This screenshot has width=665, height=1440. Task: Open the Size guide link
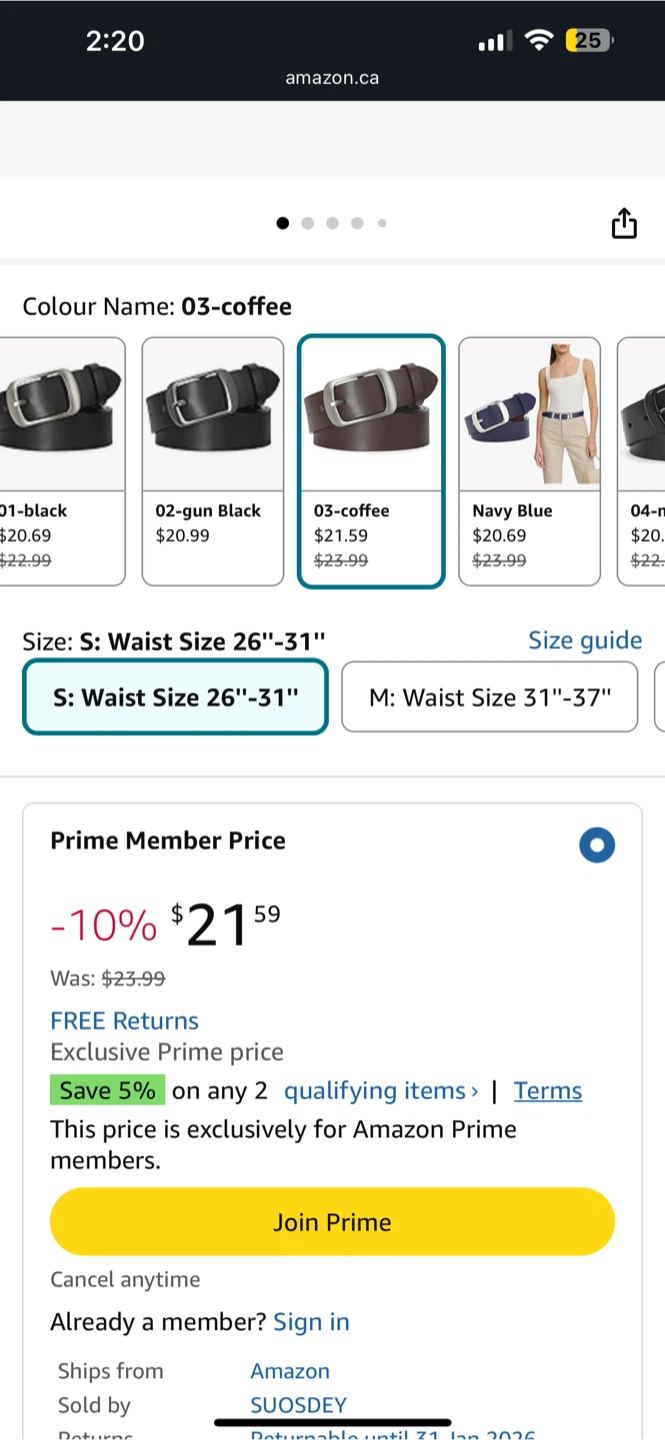[x=585, y=640]
